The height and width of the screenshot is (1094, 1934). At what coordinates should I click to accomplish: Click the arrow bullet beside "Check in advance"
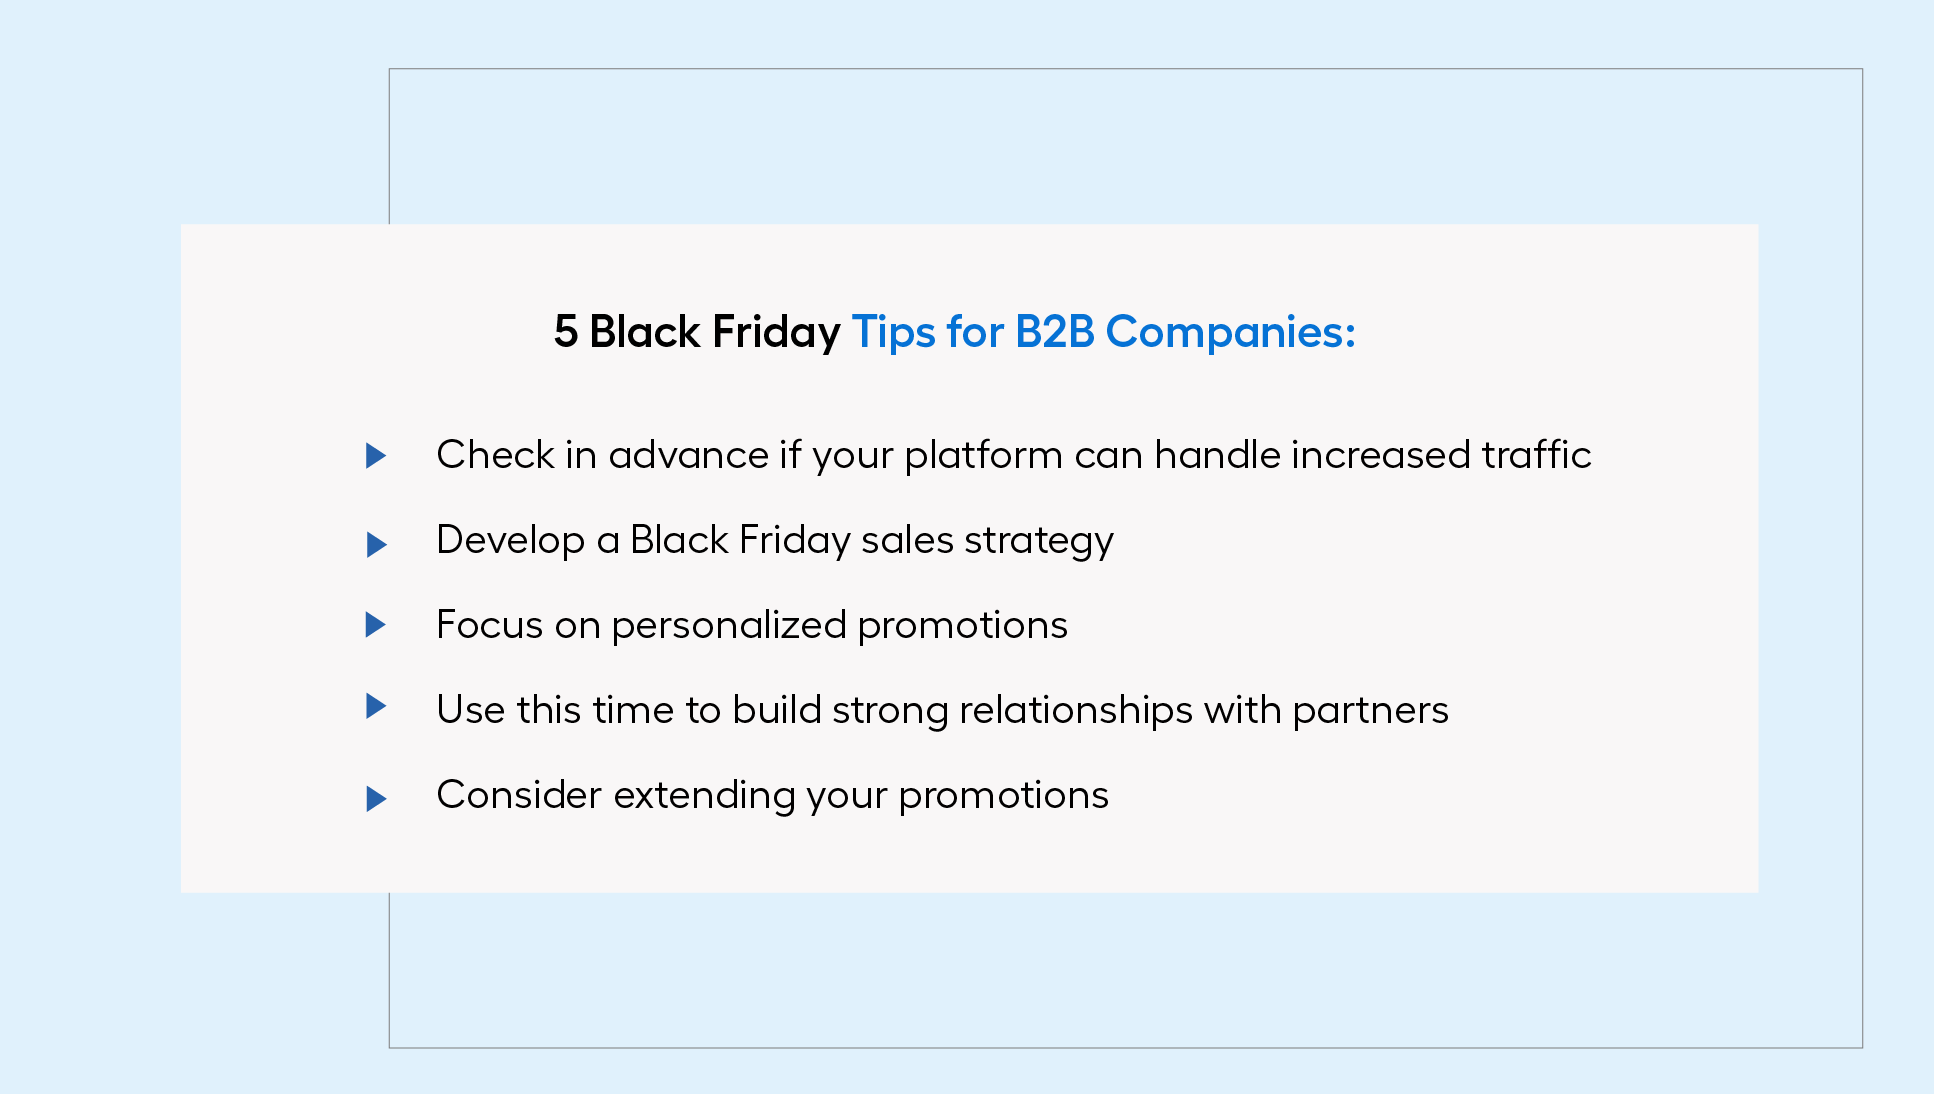coord(376,456)
